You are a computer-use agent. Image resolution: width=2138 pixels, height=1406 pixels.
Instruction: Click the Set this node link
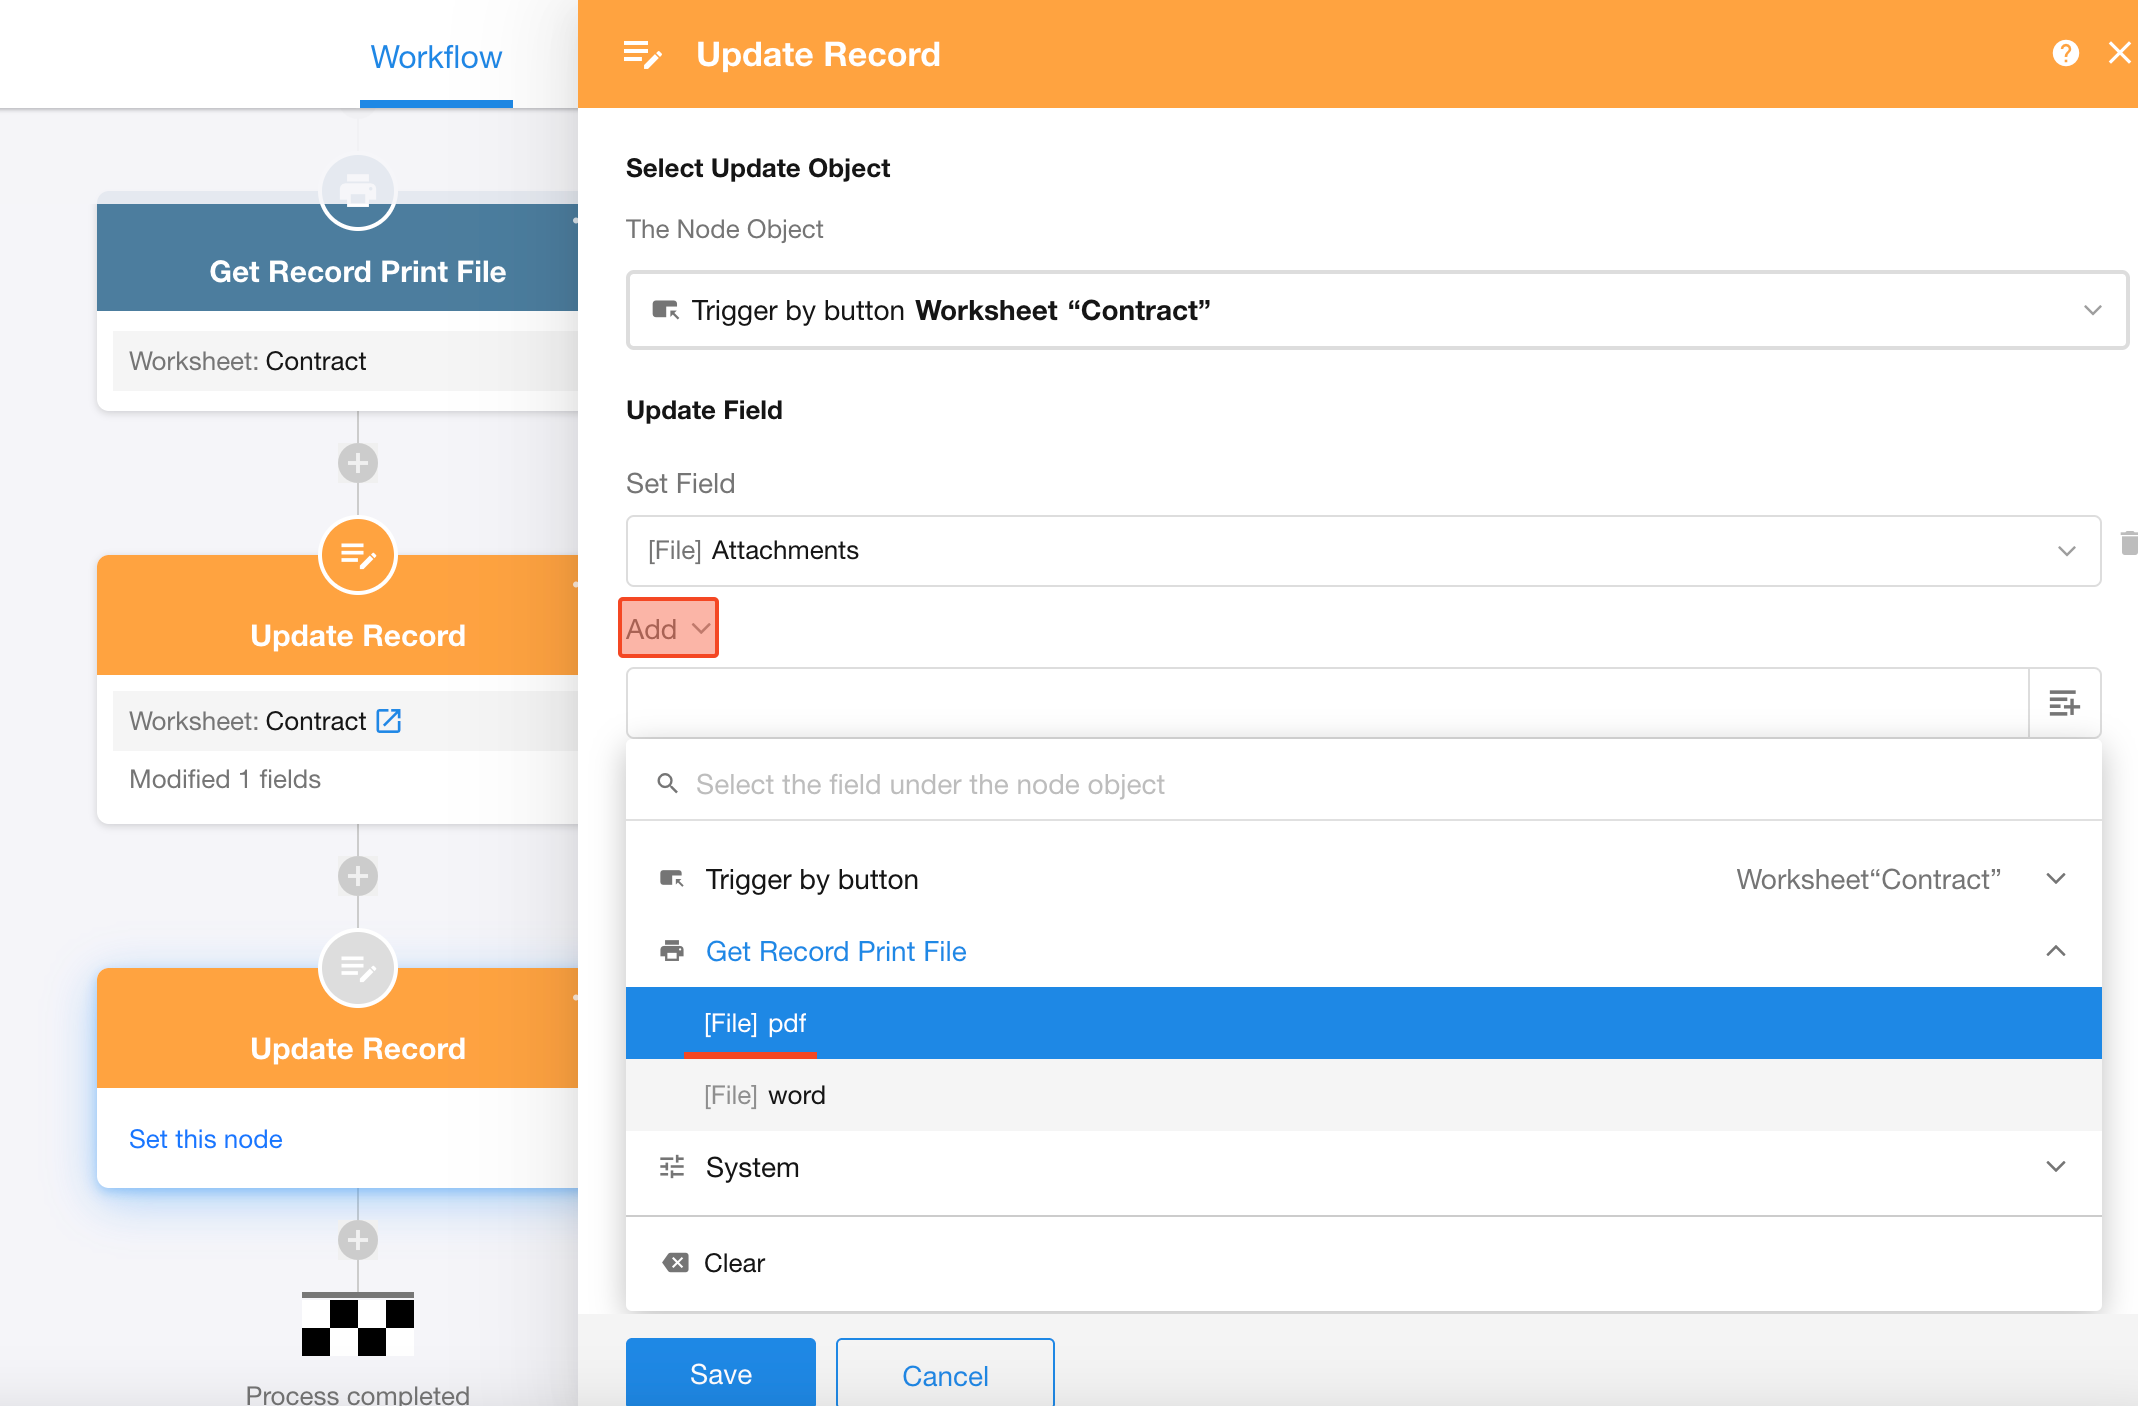tap(206, 1139)
